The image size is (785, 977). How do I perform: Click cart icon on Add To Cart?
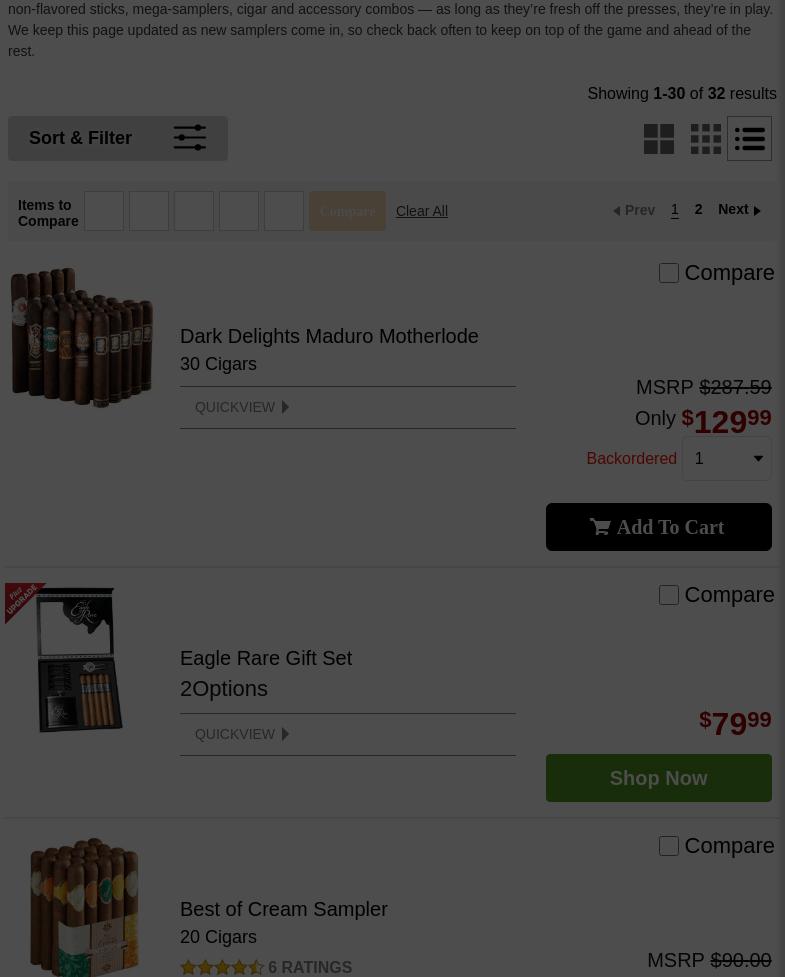point(600,527)
